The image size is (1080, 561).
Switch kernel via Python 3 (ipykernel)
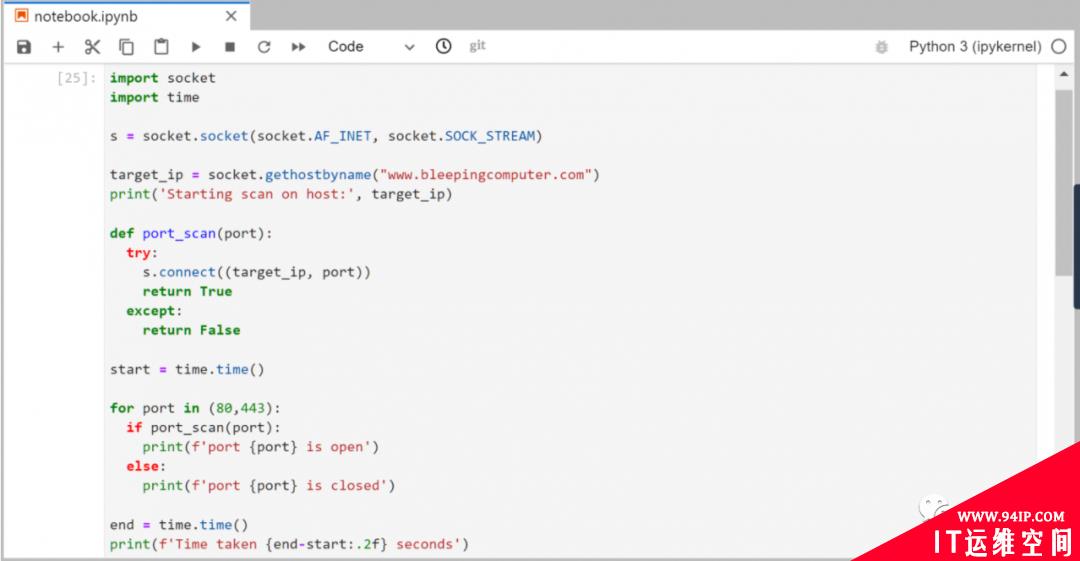click(975, 47)
